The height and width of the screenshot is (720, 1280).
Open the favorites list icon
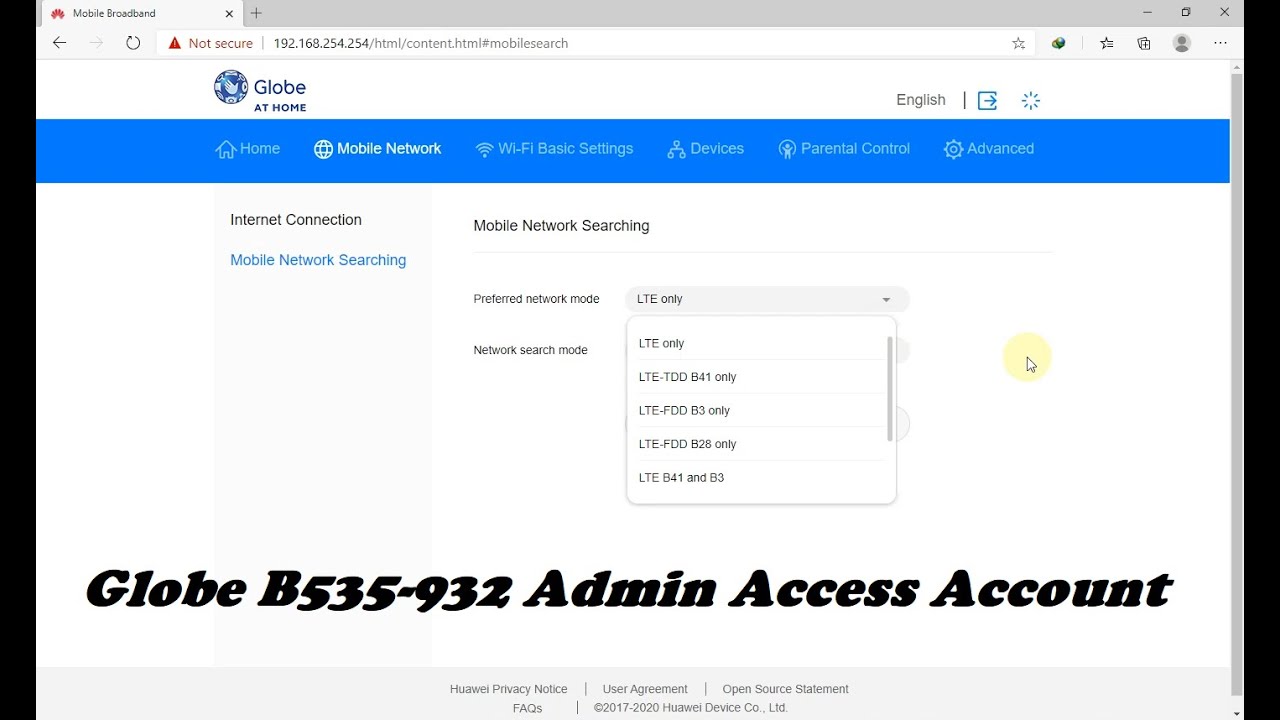click(1106, 43)
